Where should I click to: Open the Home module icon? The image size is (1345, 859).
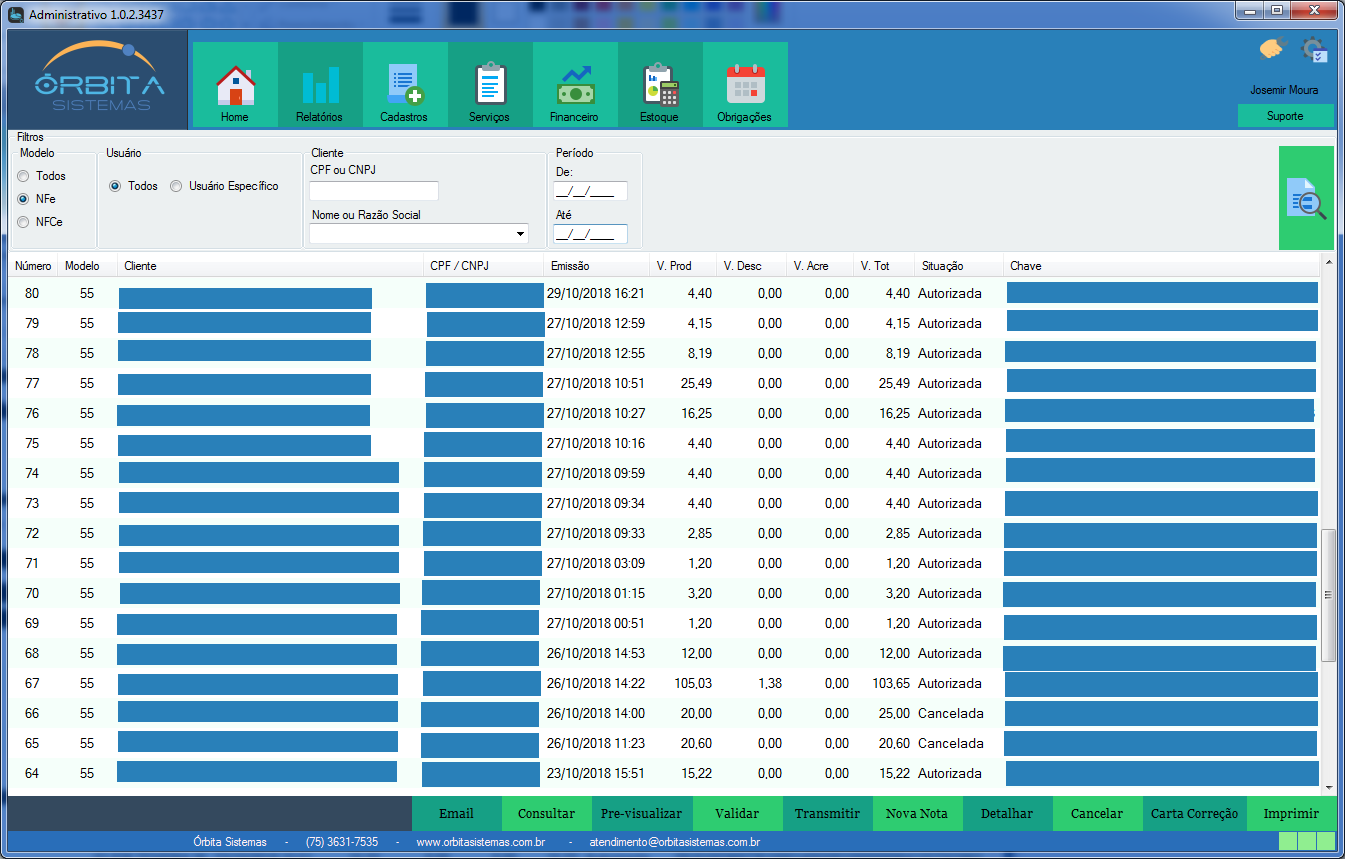tap(235, 86)
